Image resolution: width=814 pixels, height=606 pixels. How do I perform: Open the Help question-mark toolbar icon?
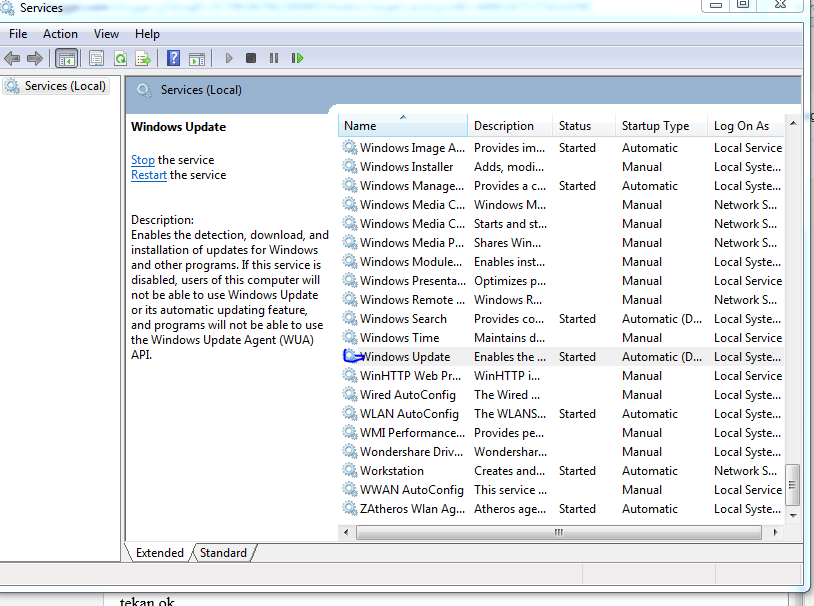(x=173, y=58)
